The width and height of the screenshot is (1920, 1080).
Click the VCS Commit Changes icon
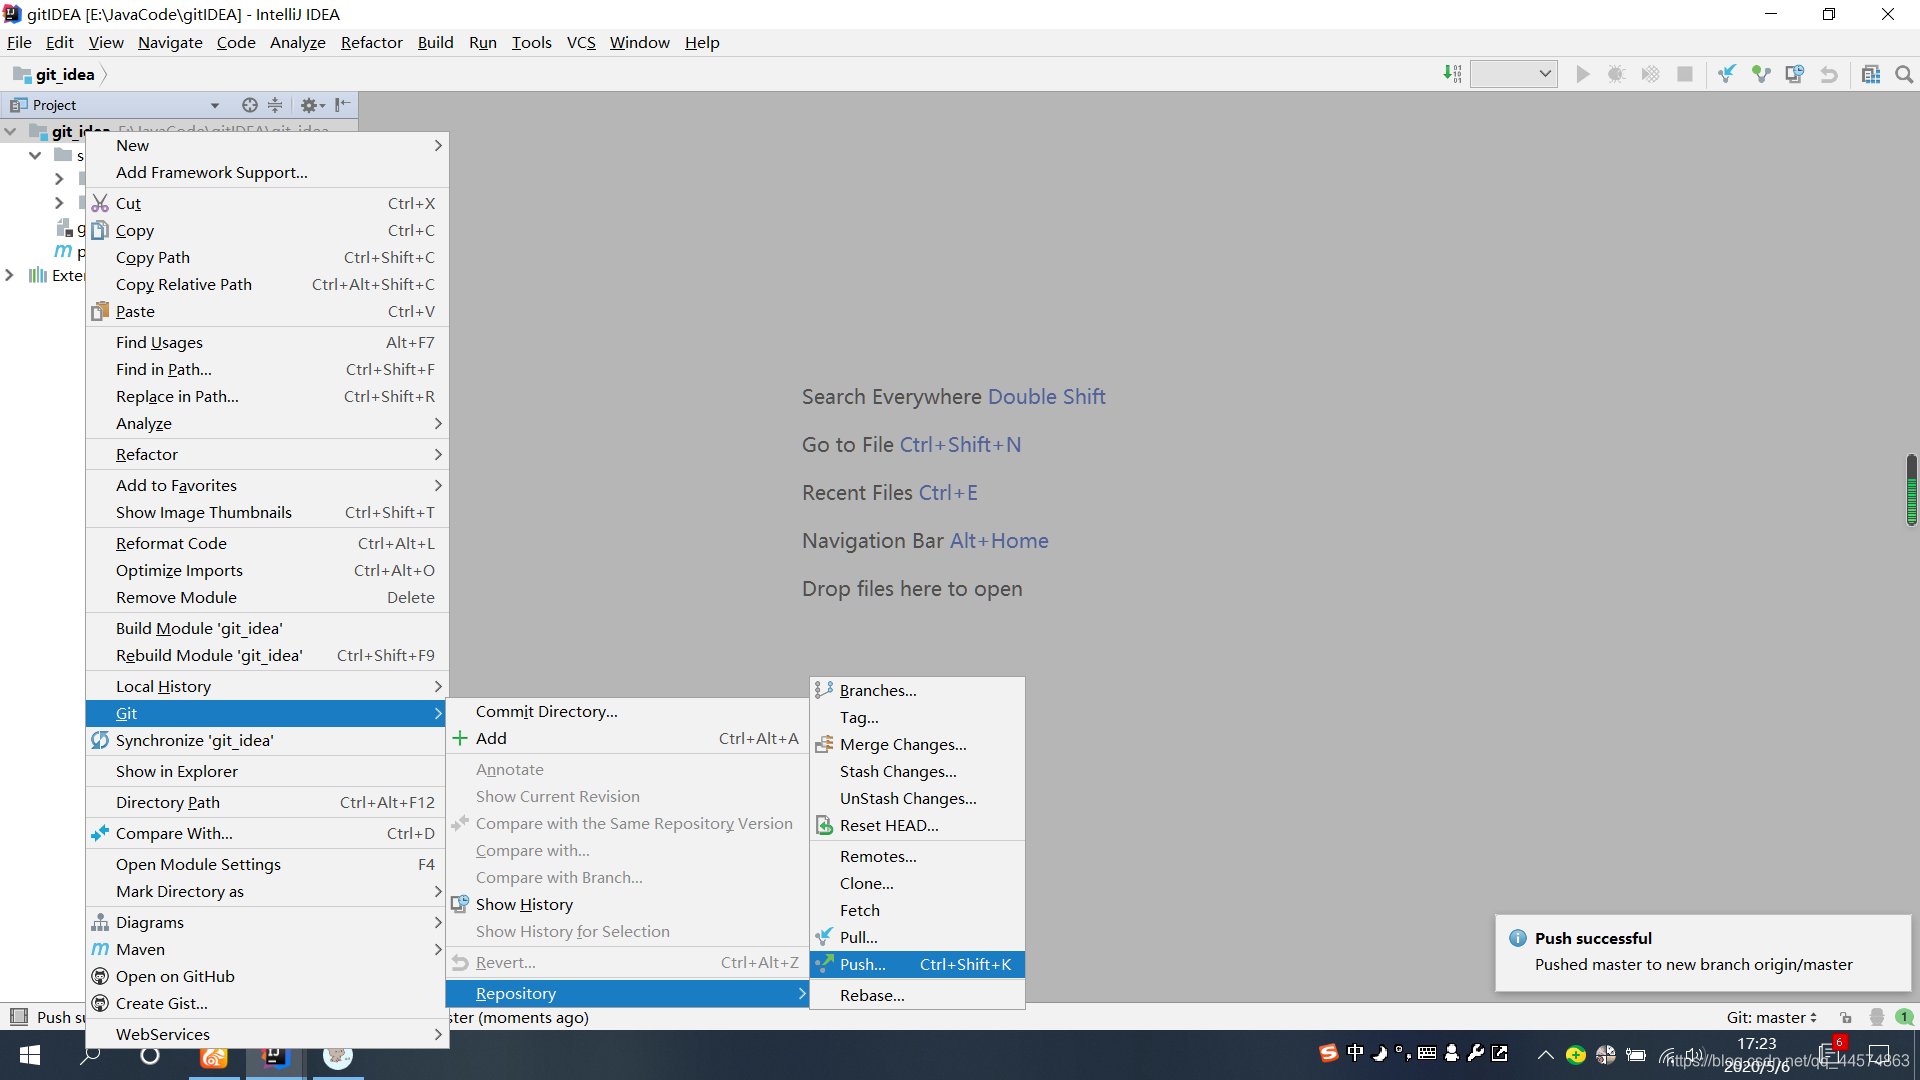pyautogui.click(x=1761, y=74)
